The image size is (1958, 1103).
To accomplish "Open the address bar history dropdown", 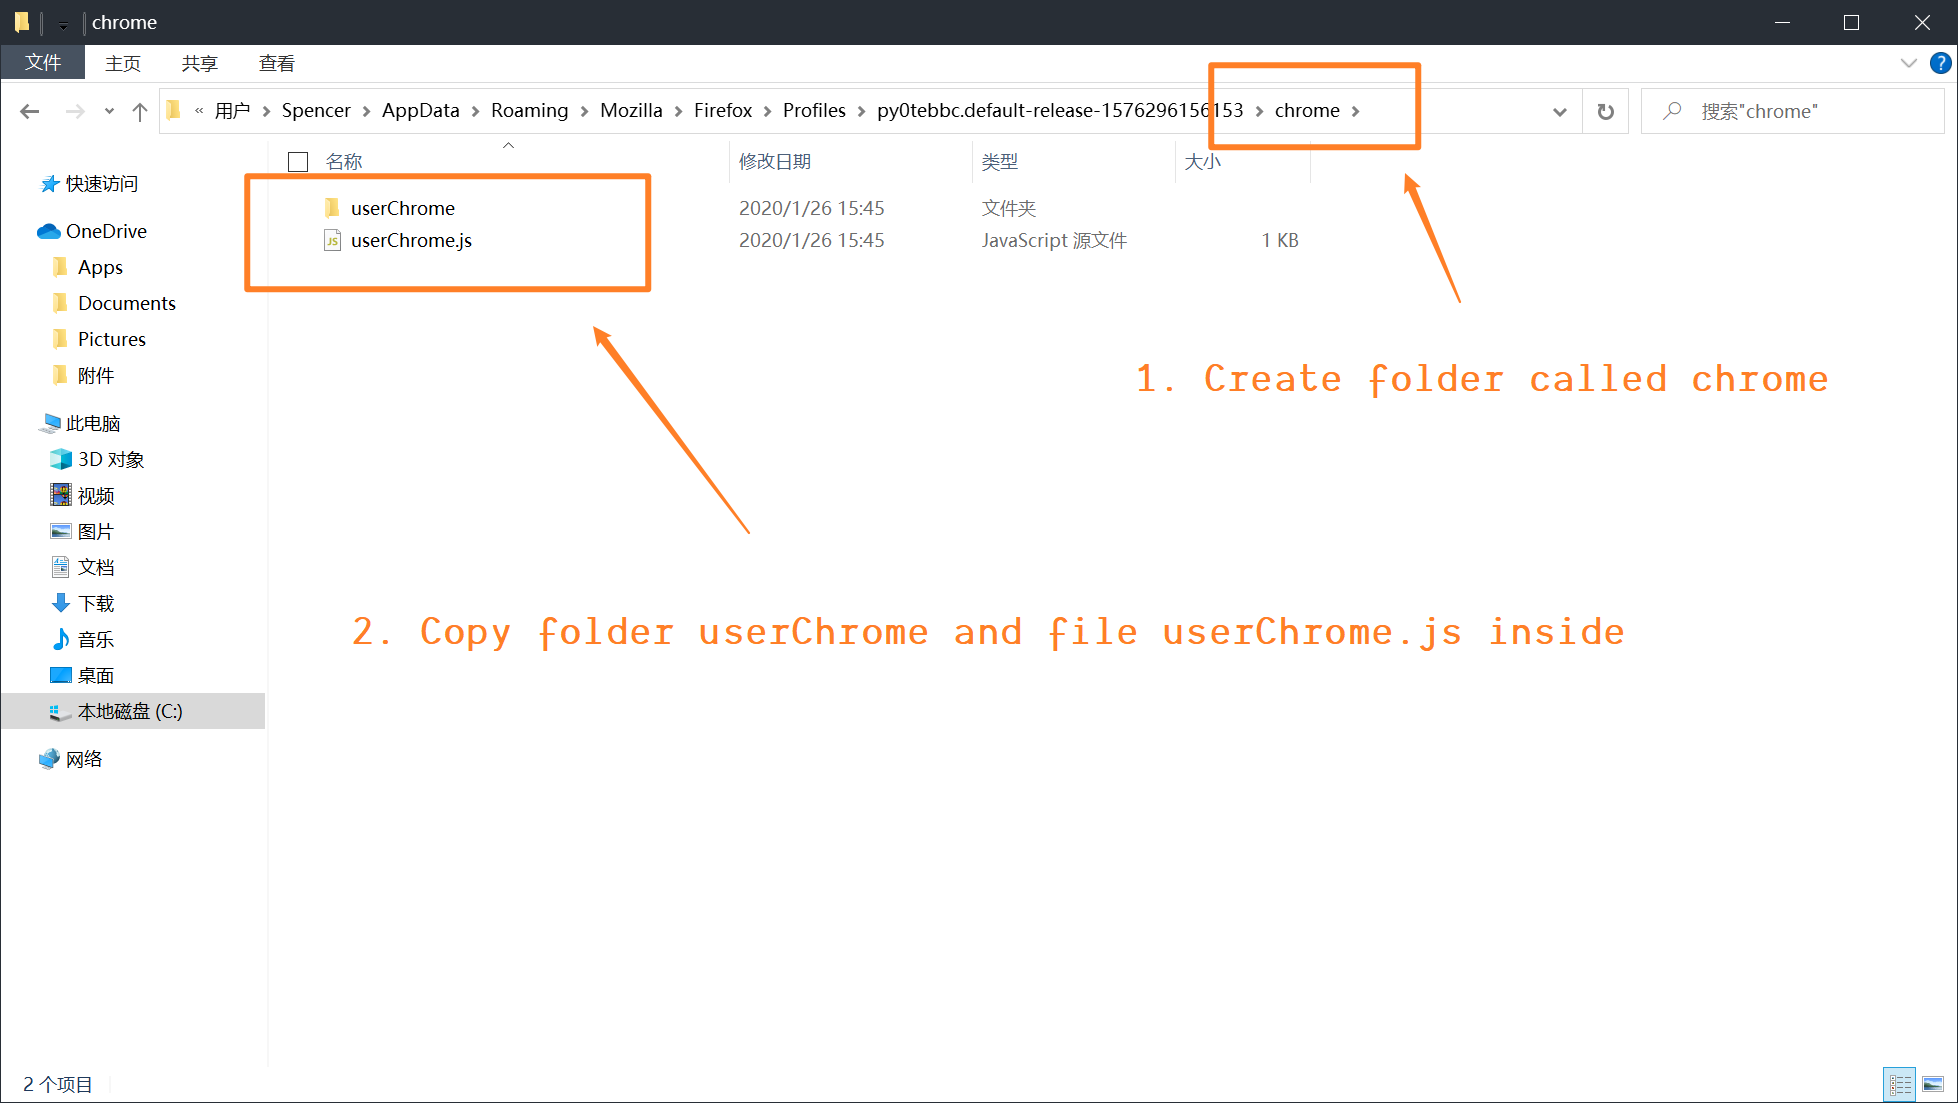I will [x=1559, y=111].
